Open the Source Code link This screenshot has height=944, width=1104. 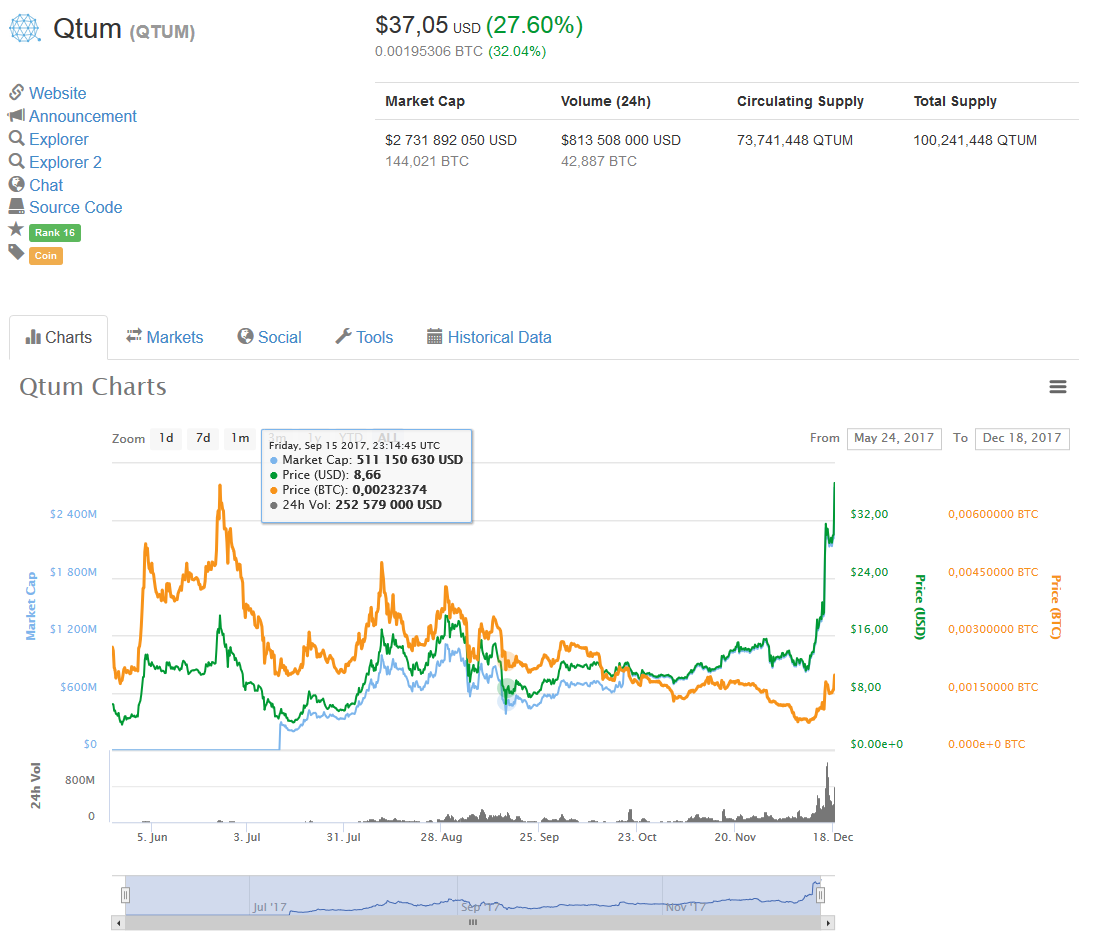coord(76,208)
